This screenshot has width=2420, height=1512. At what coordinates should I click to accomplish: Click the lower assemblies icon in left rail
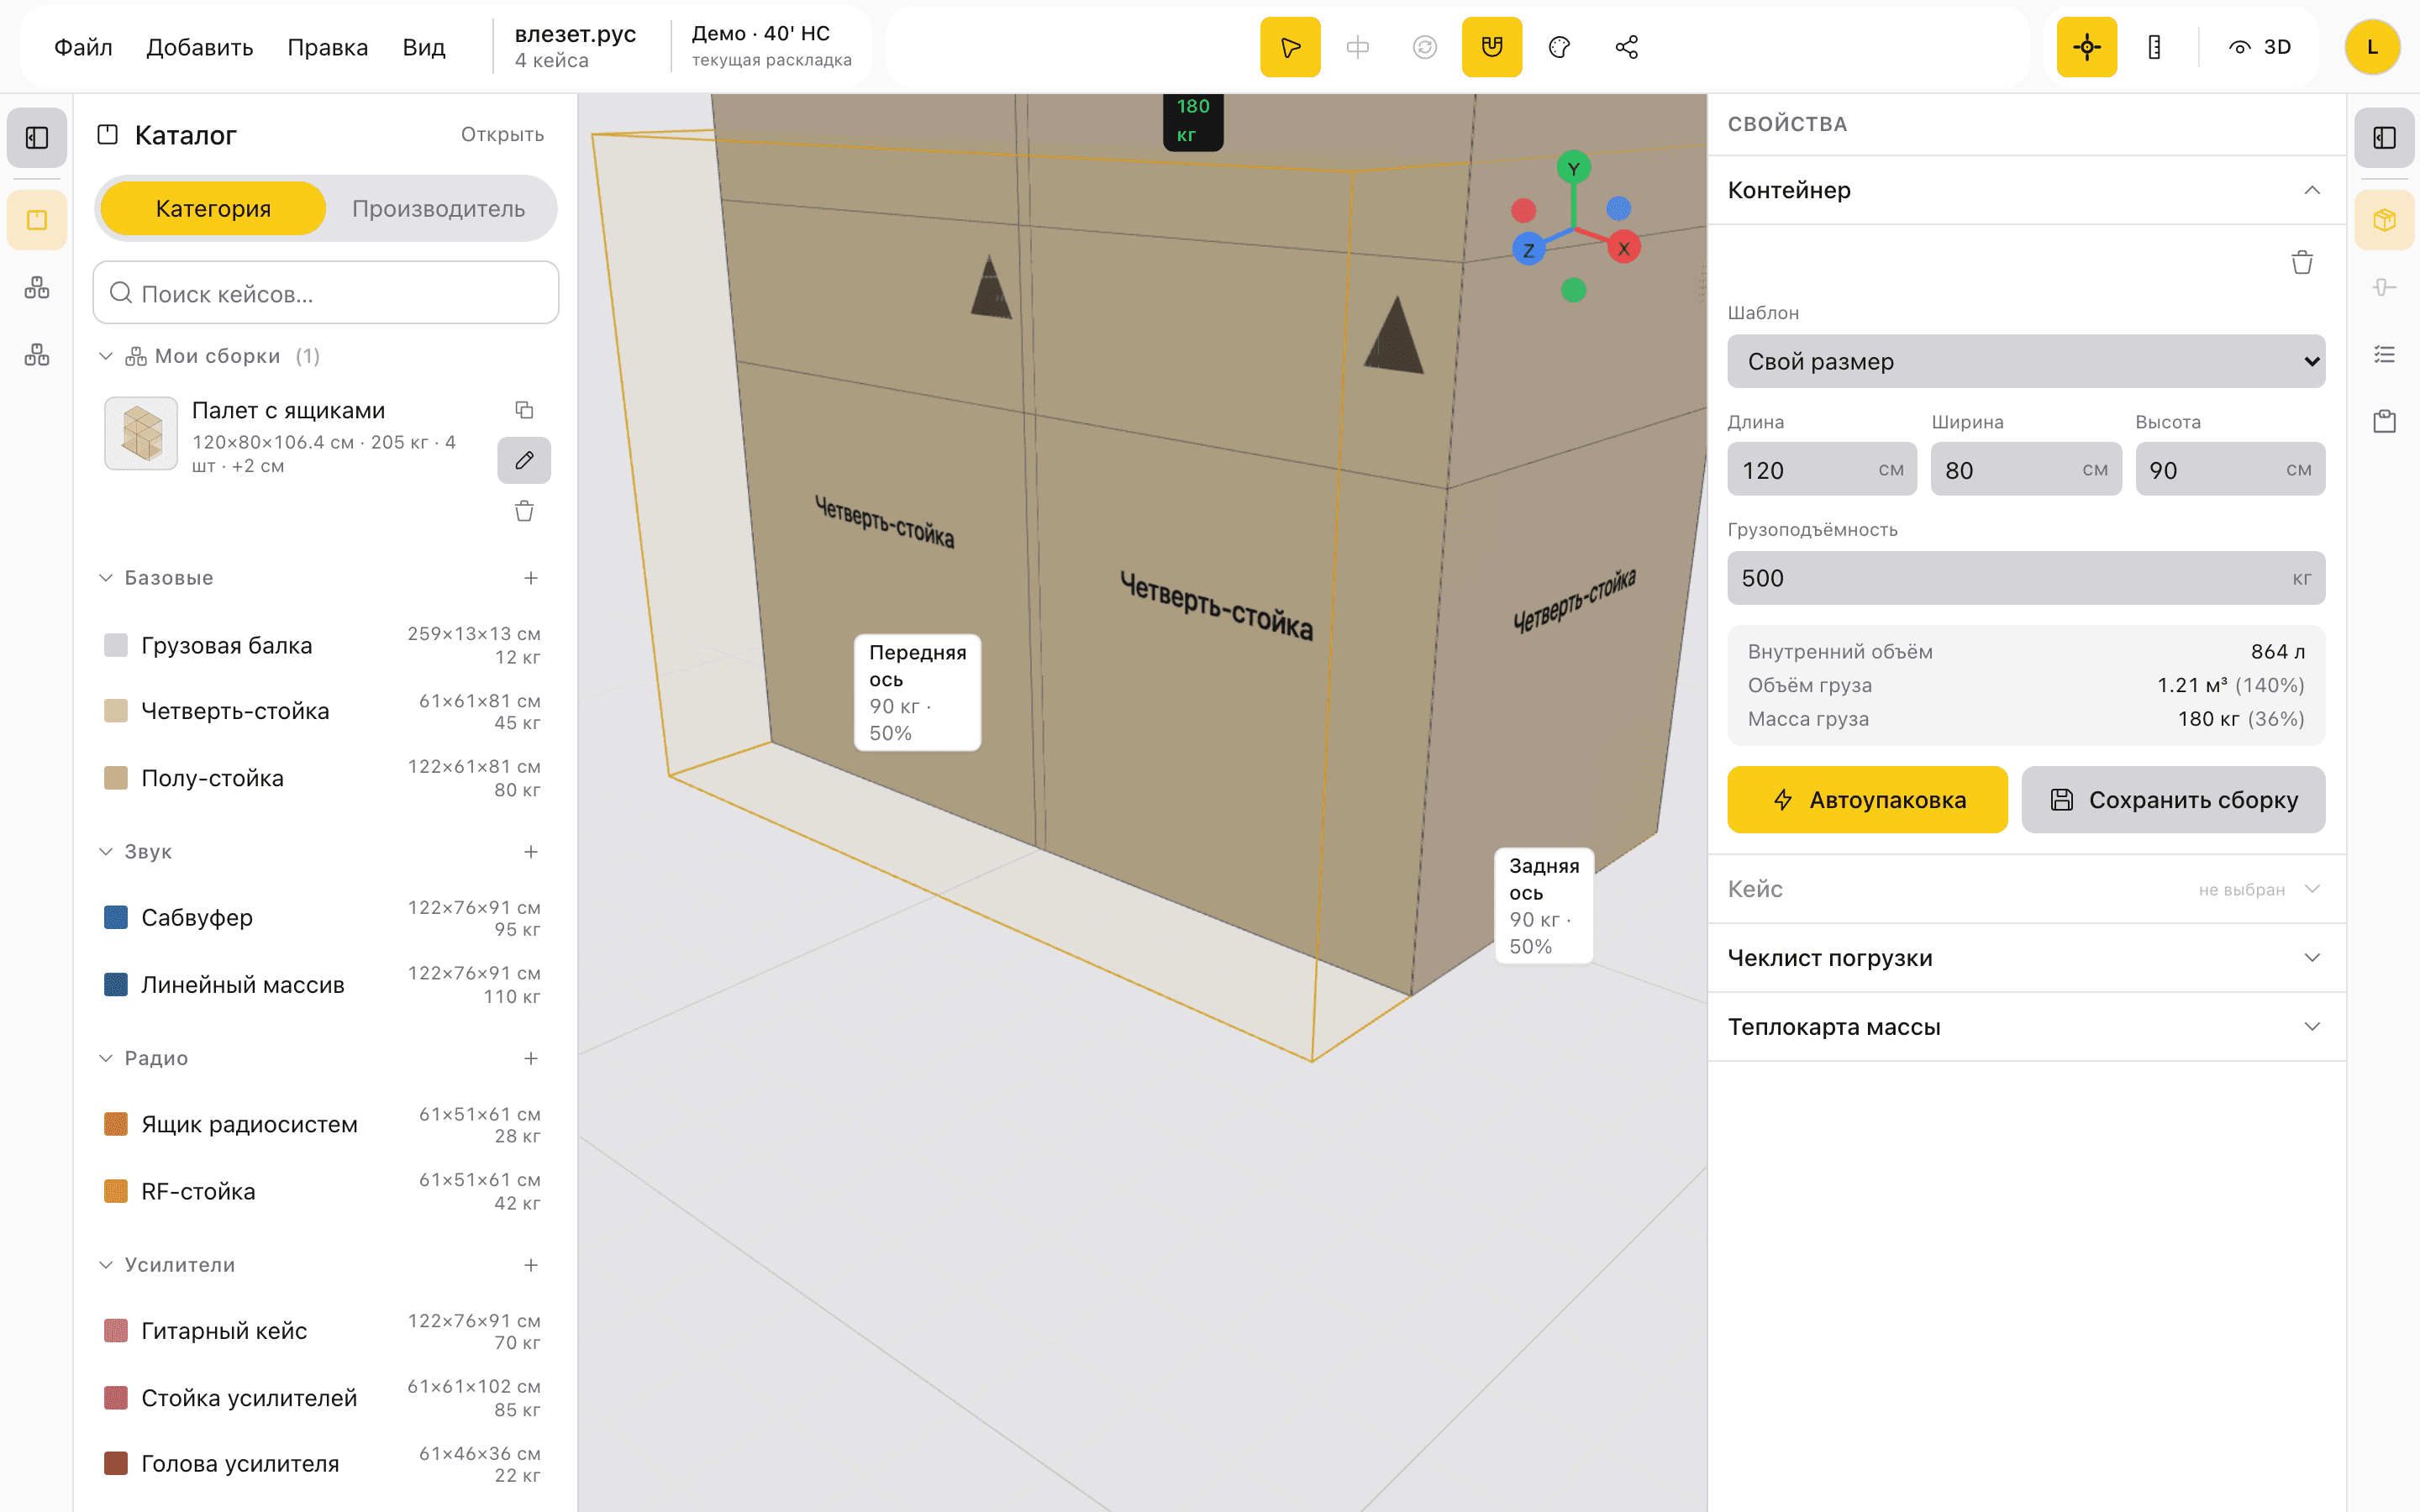click(x=37, y=355)
